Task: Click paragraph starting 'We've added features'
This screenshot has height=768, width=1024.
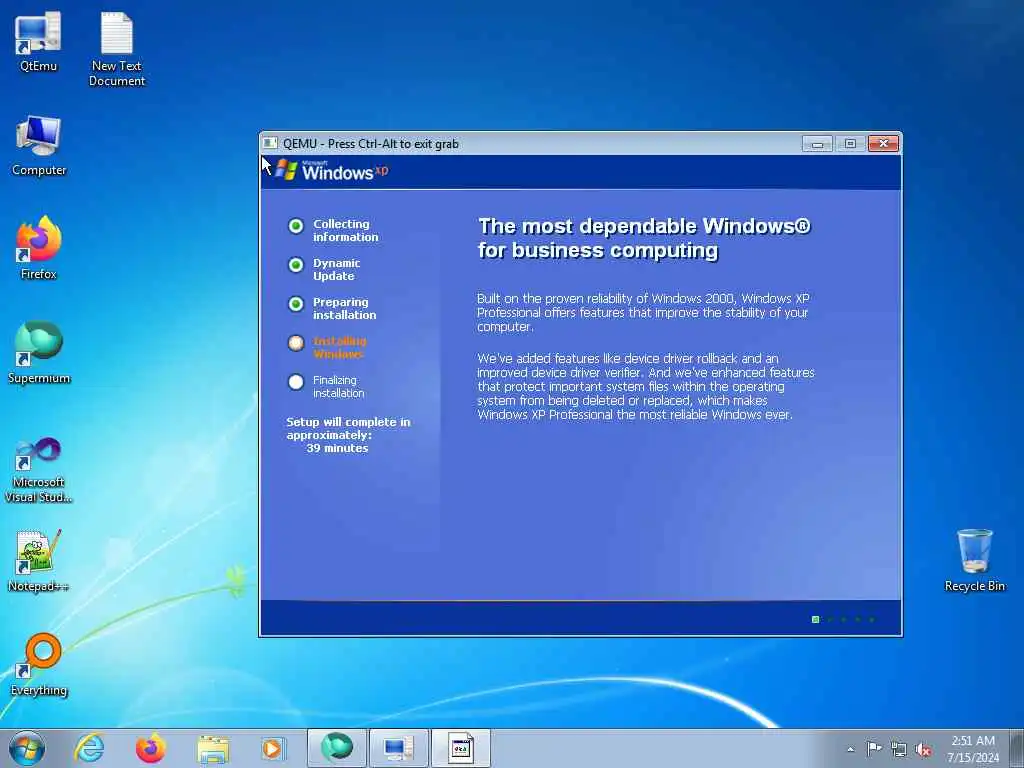Action: click(646, 387)
